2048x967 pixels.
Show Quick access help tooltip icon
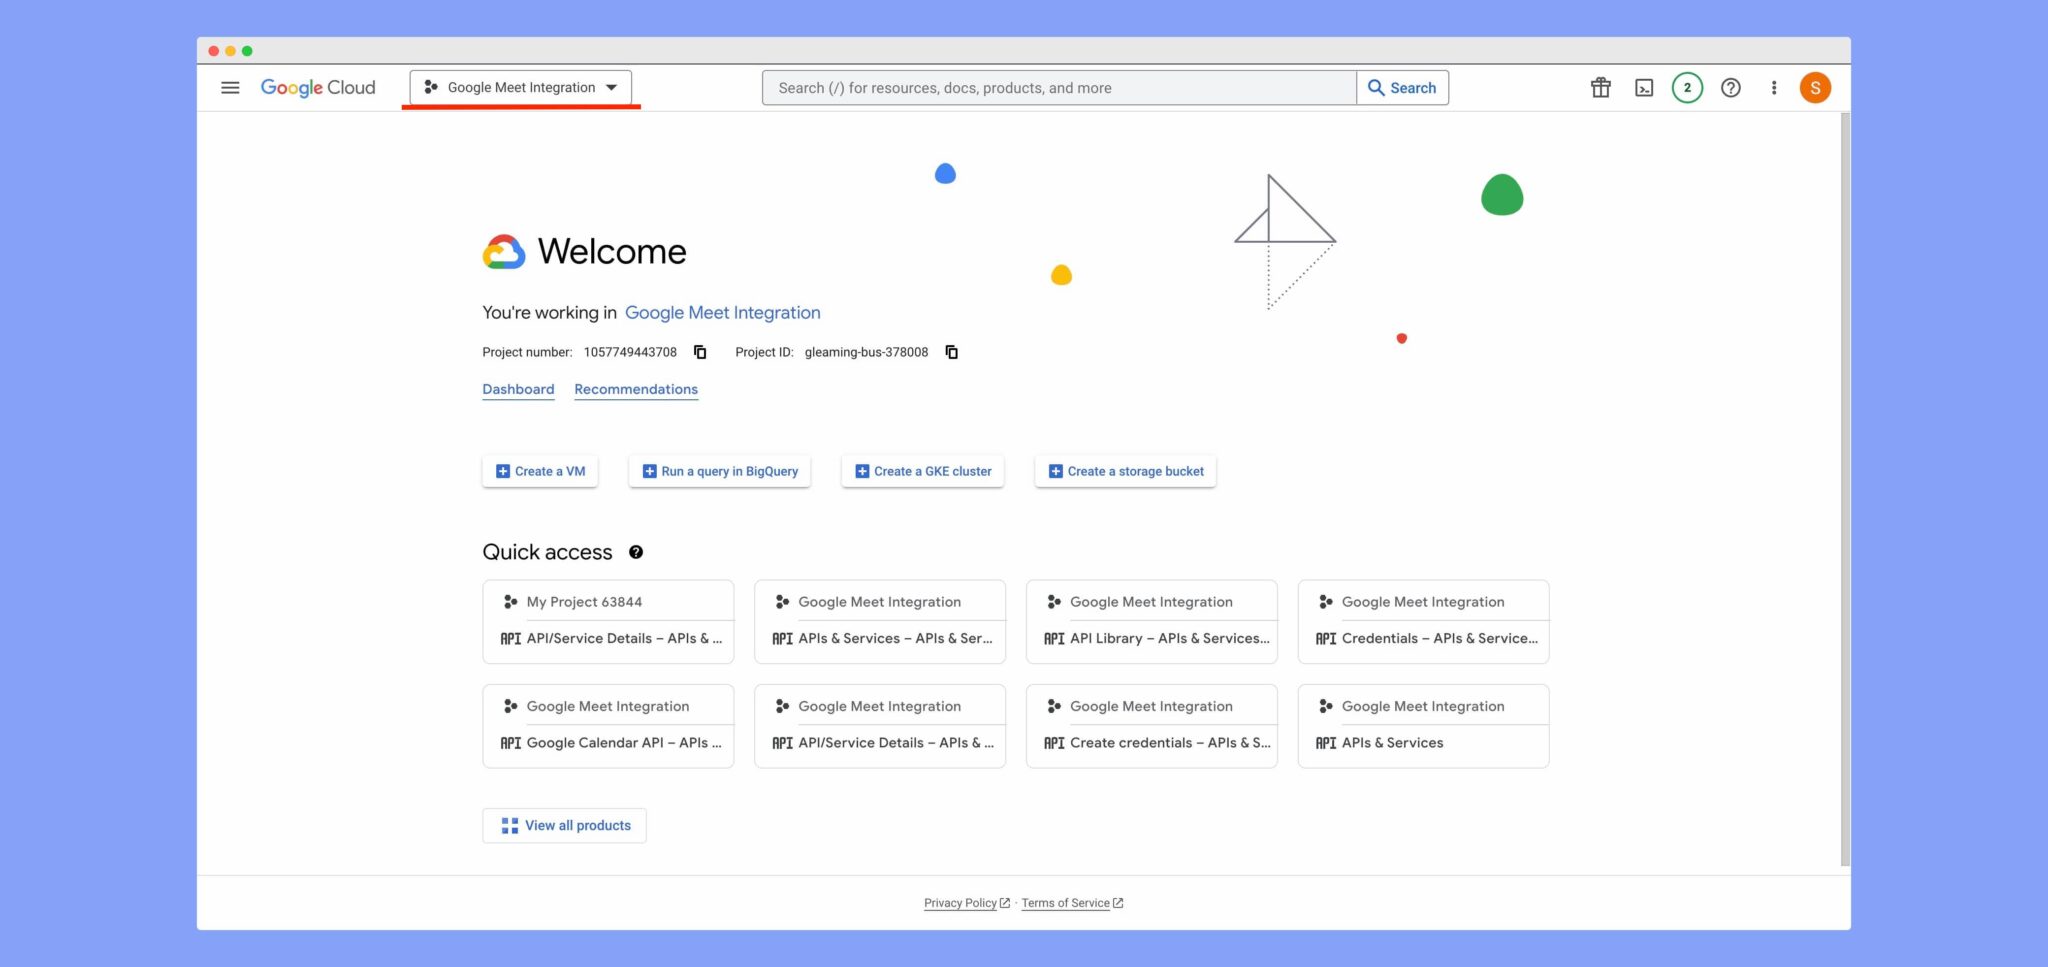coord(636,552)
